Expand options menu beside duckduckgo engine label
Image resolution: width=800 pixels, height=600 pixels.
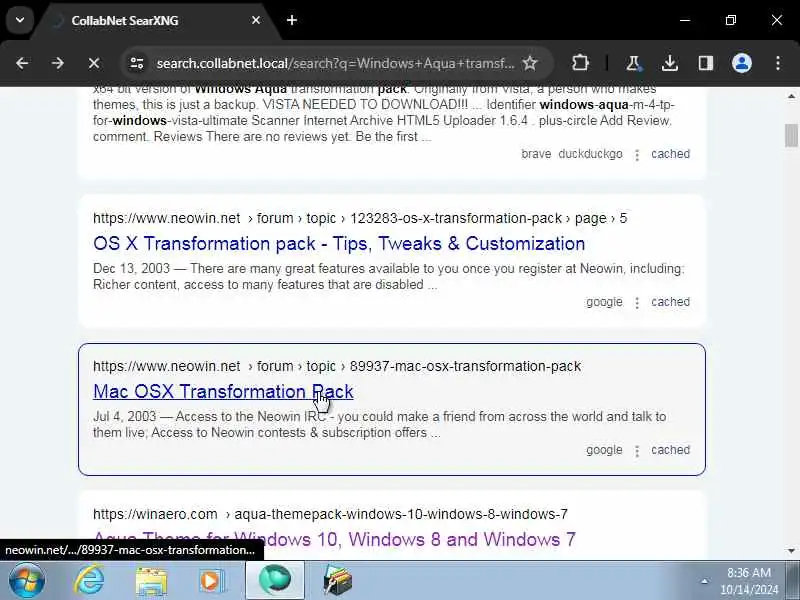pos(637,155)
